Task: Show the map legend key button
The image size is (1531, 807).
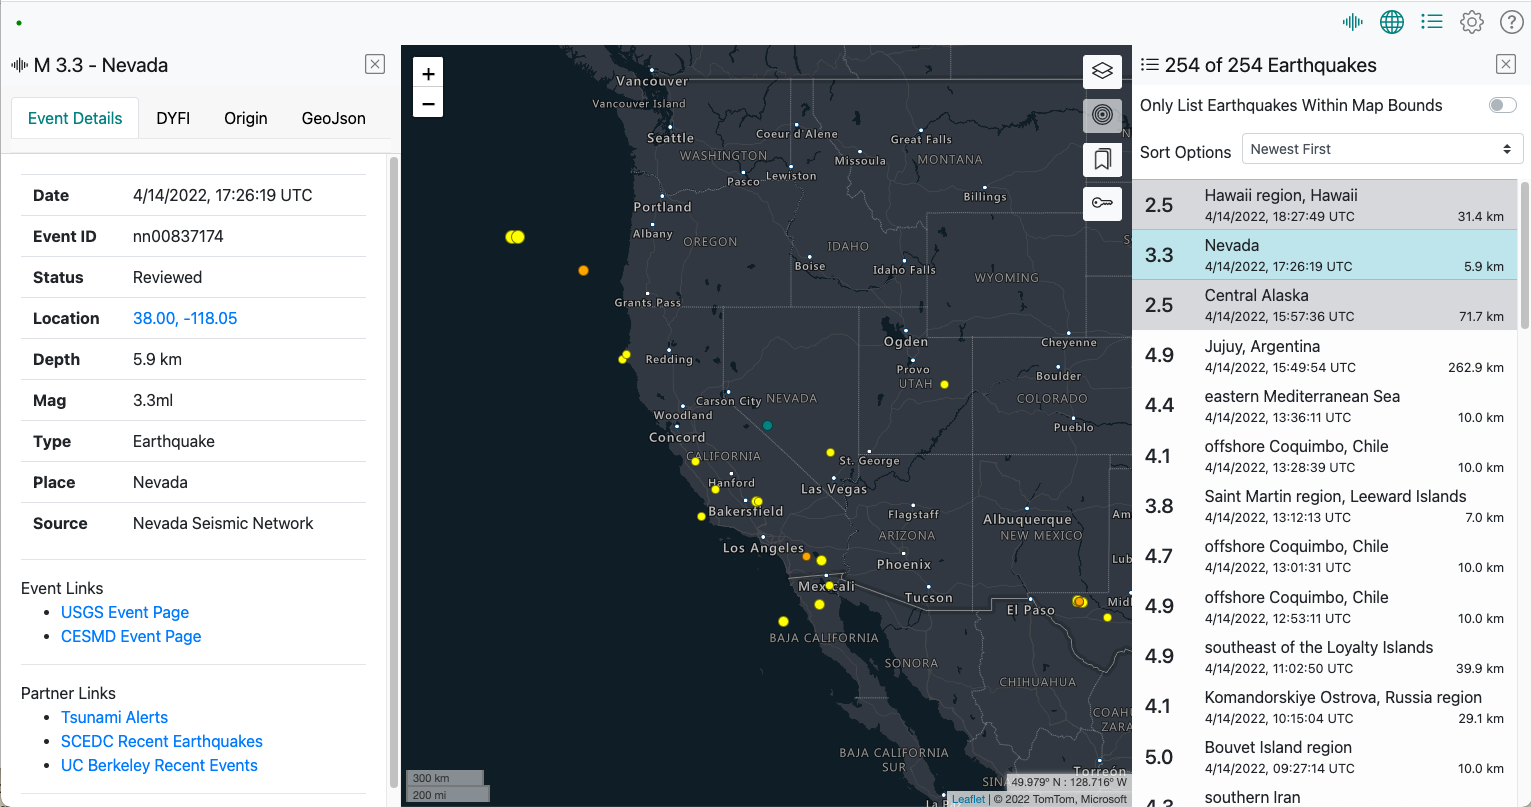Action: (x=1102, y=204)
